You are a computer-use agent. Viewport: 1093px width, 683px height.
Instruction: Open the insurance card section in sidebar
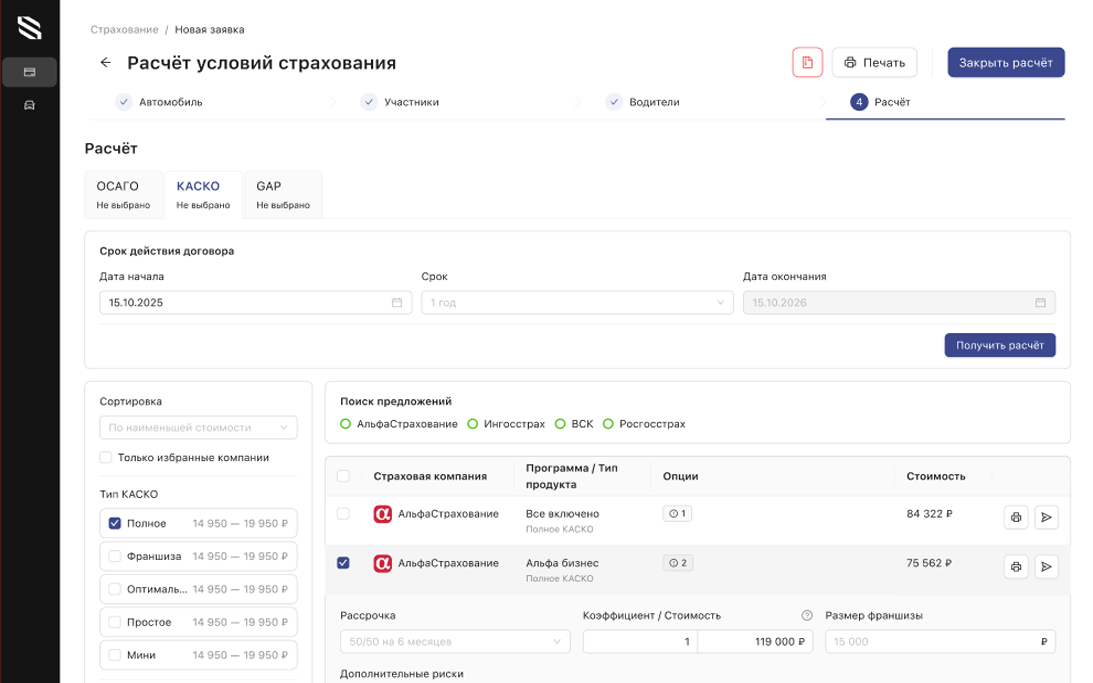(x=29, y=72)
